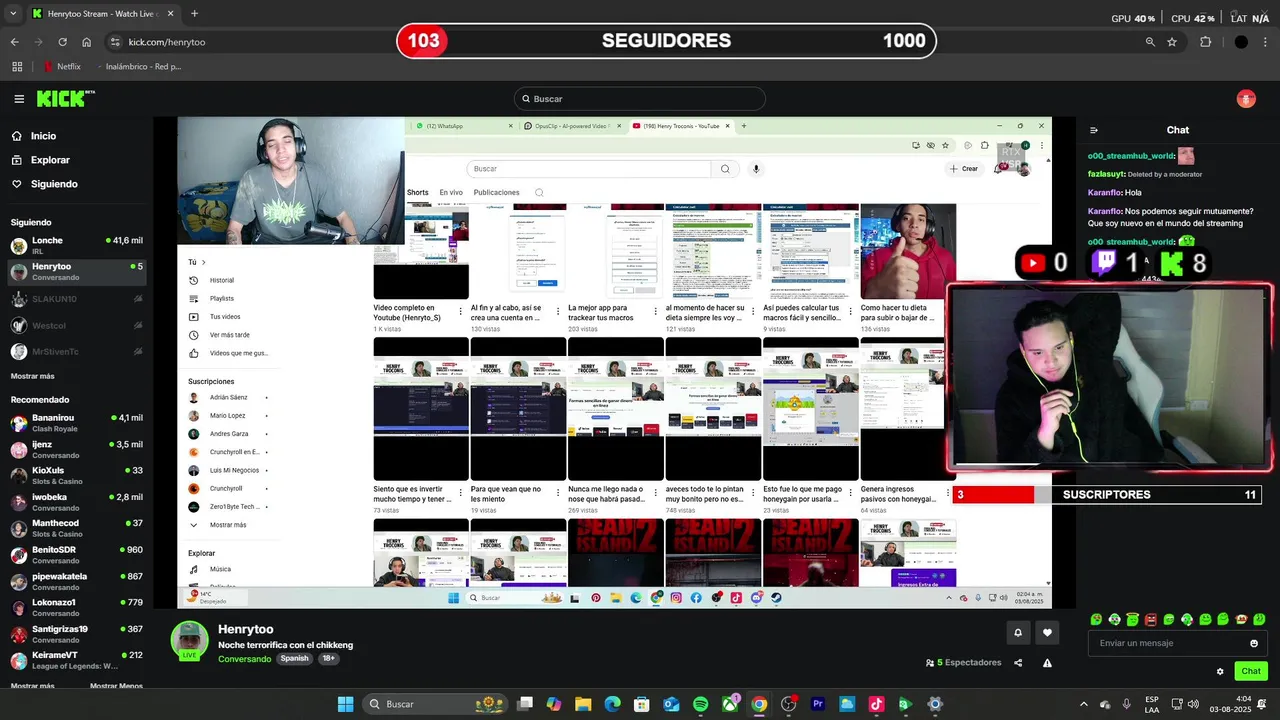Open ijenz recommended channel
This screenshot has width=1280, height=720.
76,450
